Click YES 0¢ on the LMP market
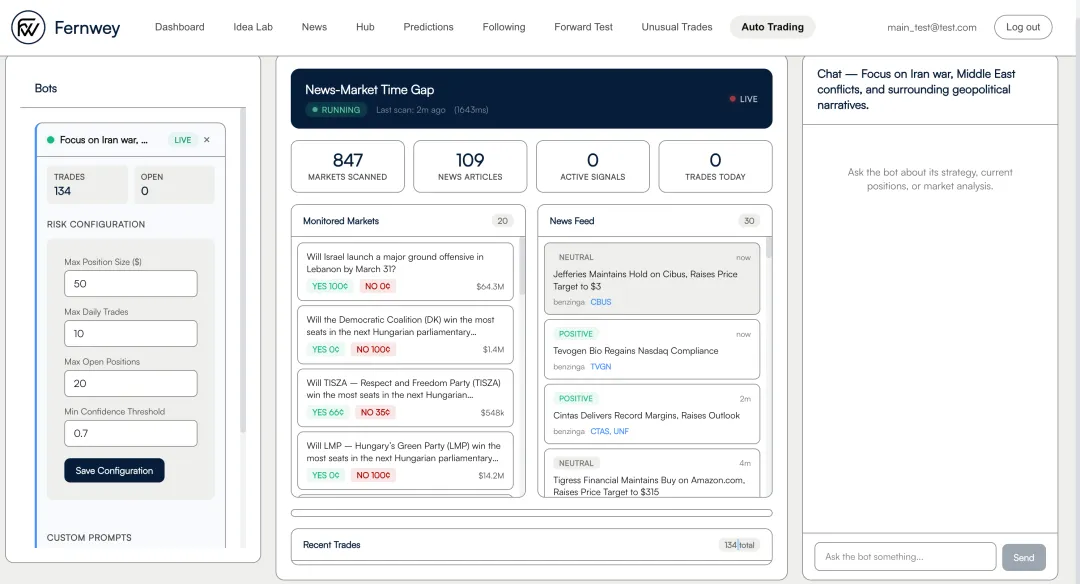The width and height of the screenshot is (1080, 584). [326, 475]
